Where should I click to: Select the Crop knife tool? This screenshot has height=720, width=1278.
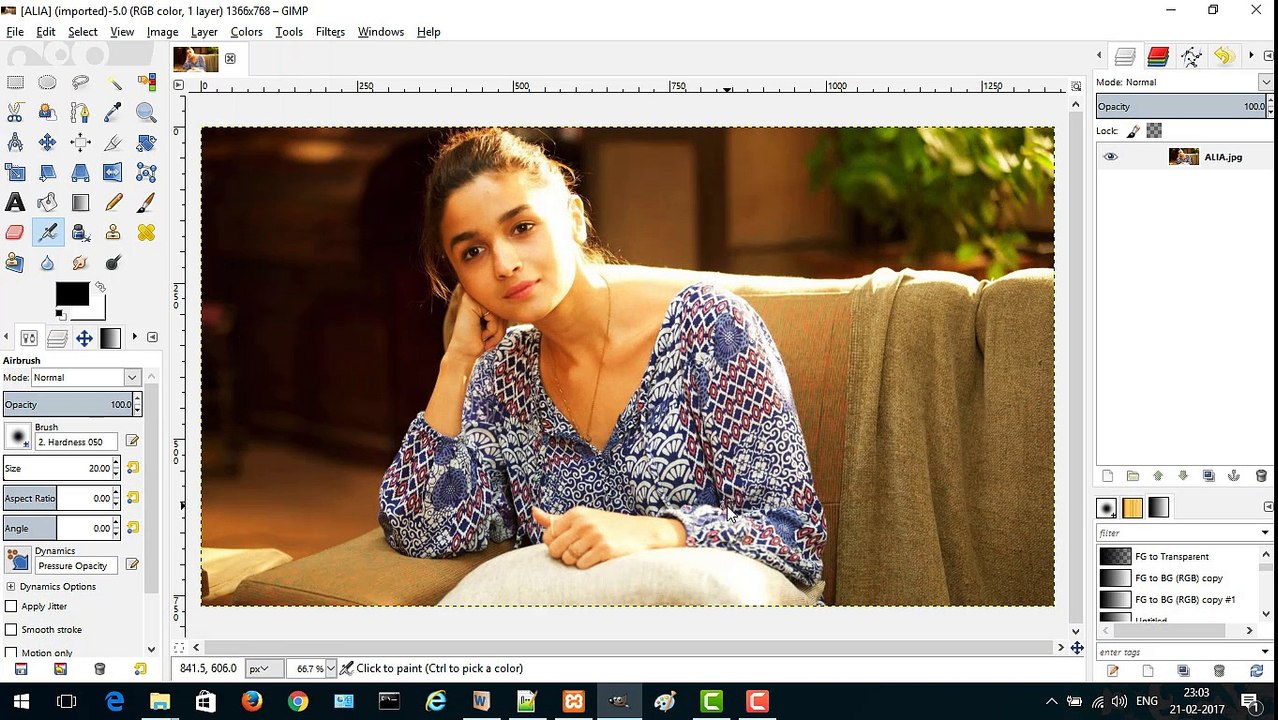(113, 143)
